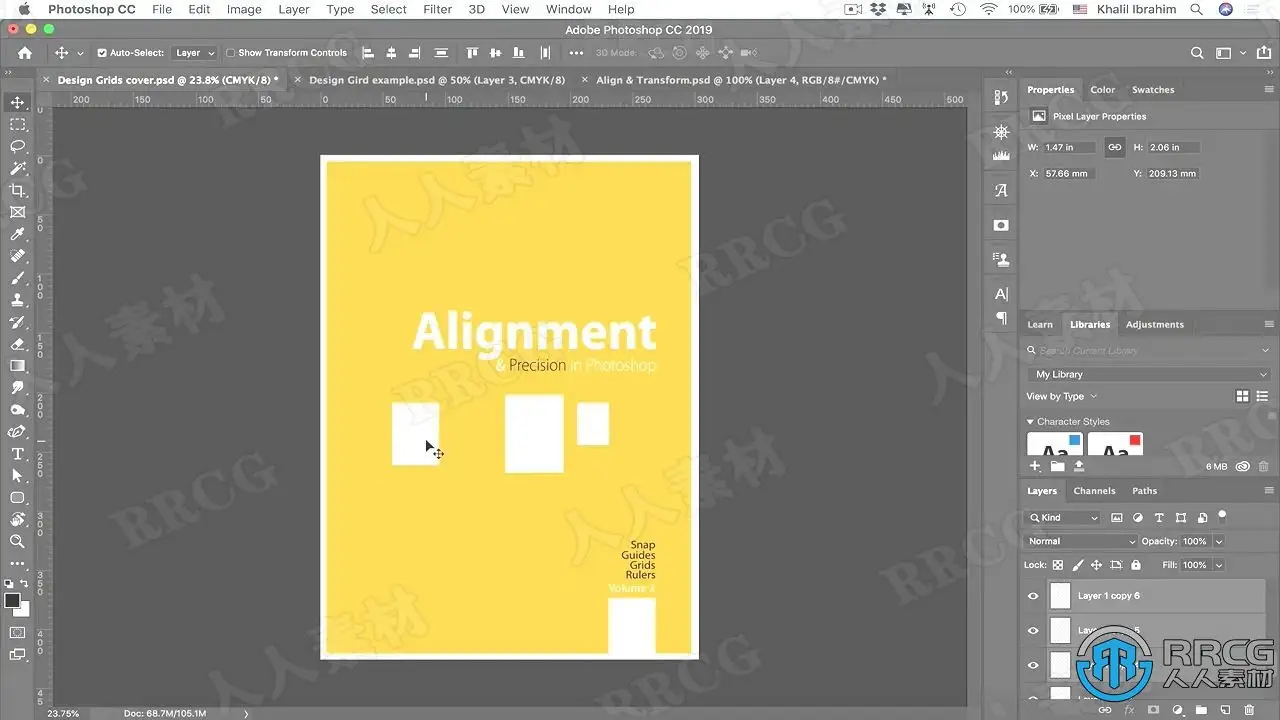
Task: Select the Move tool in the toolbar
Action: [x=17, y=103]
